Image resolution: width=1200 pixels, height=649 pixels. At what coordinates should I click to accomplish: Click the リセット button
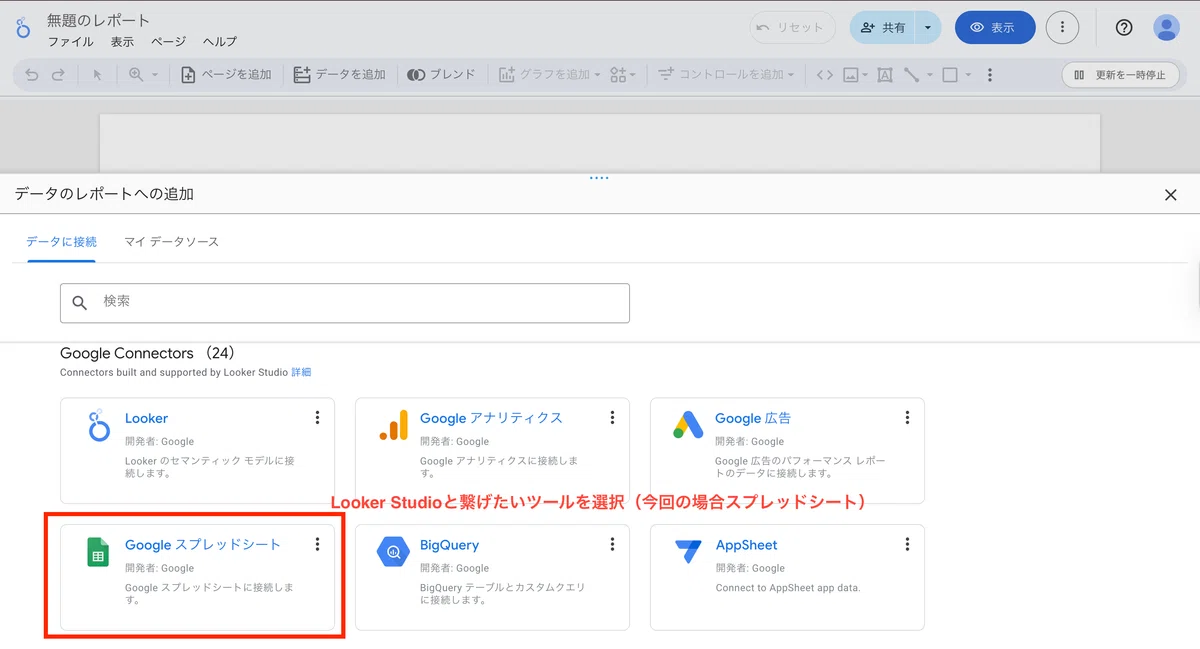pyautogui.click(x=793, y=28)
